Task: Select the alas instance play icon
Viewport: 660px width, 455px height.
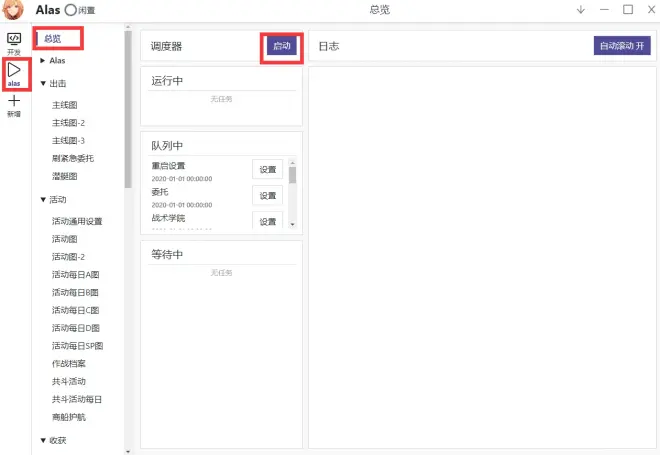Action: pos(14,74)
